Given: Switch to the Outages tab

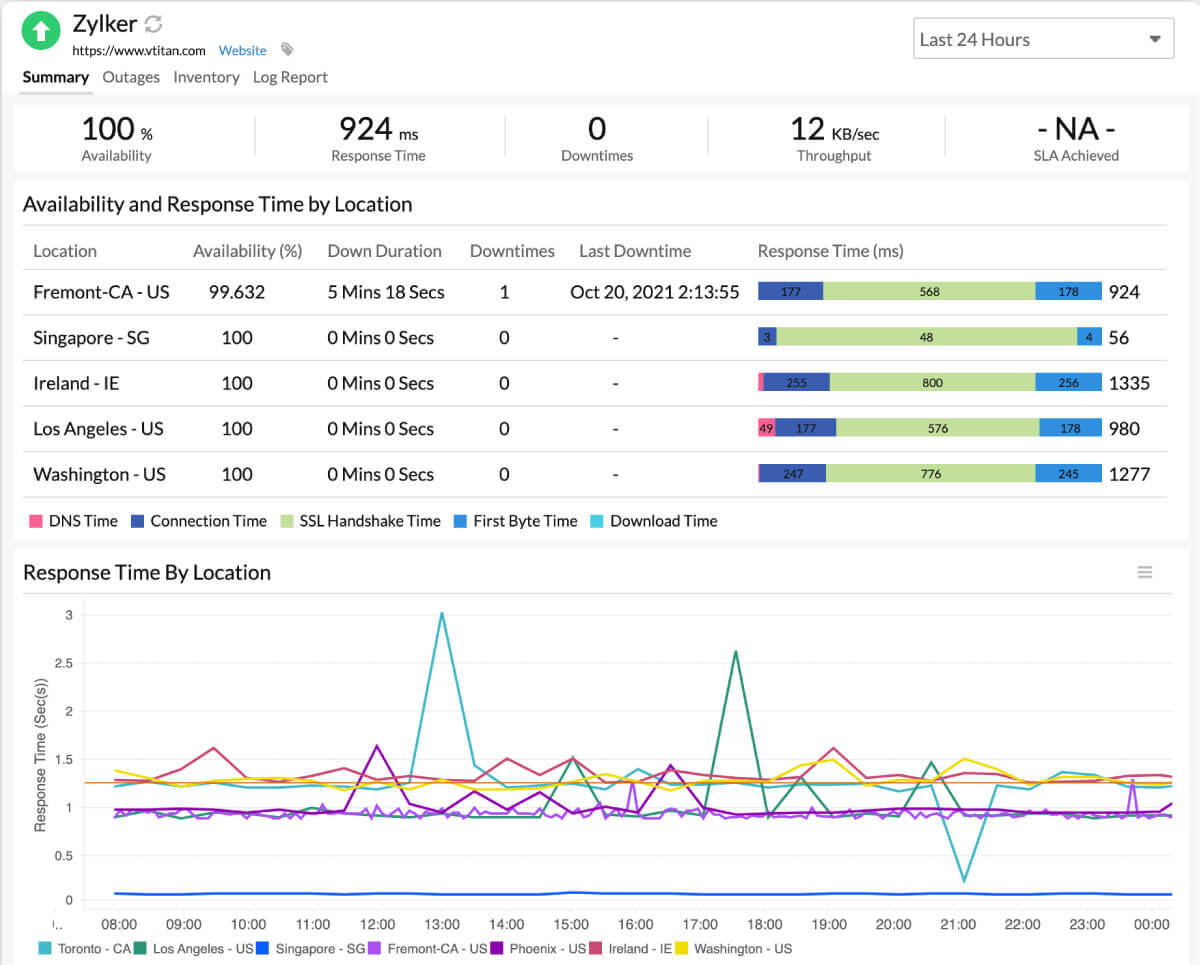Looking at the screenshot, I should click(x=130, y=77).
